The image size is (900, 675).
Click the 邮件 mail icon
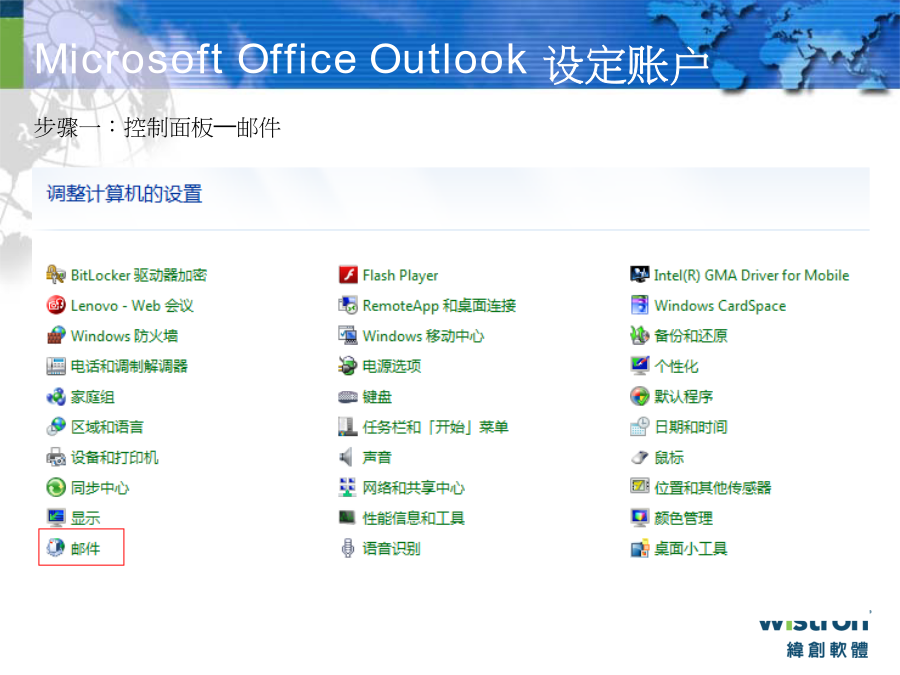pos(56,548)
